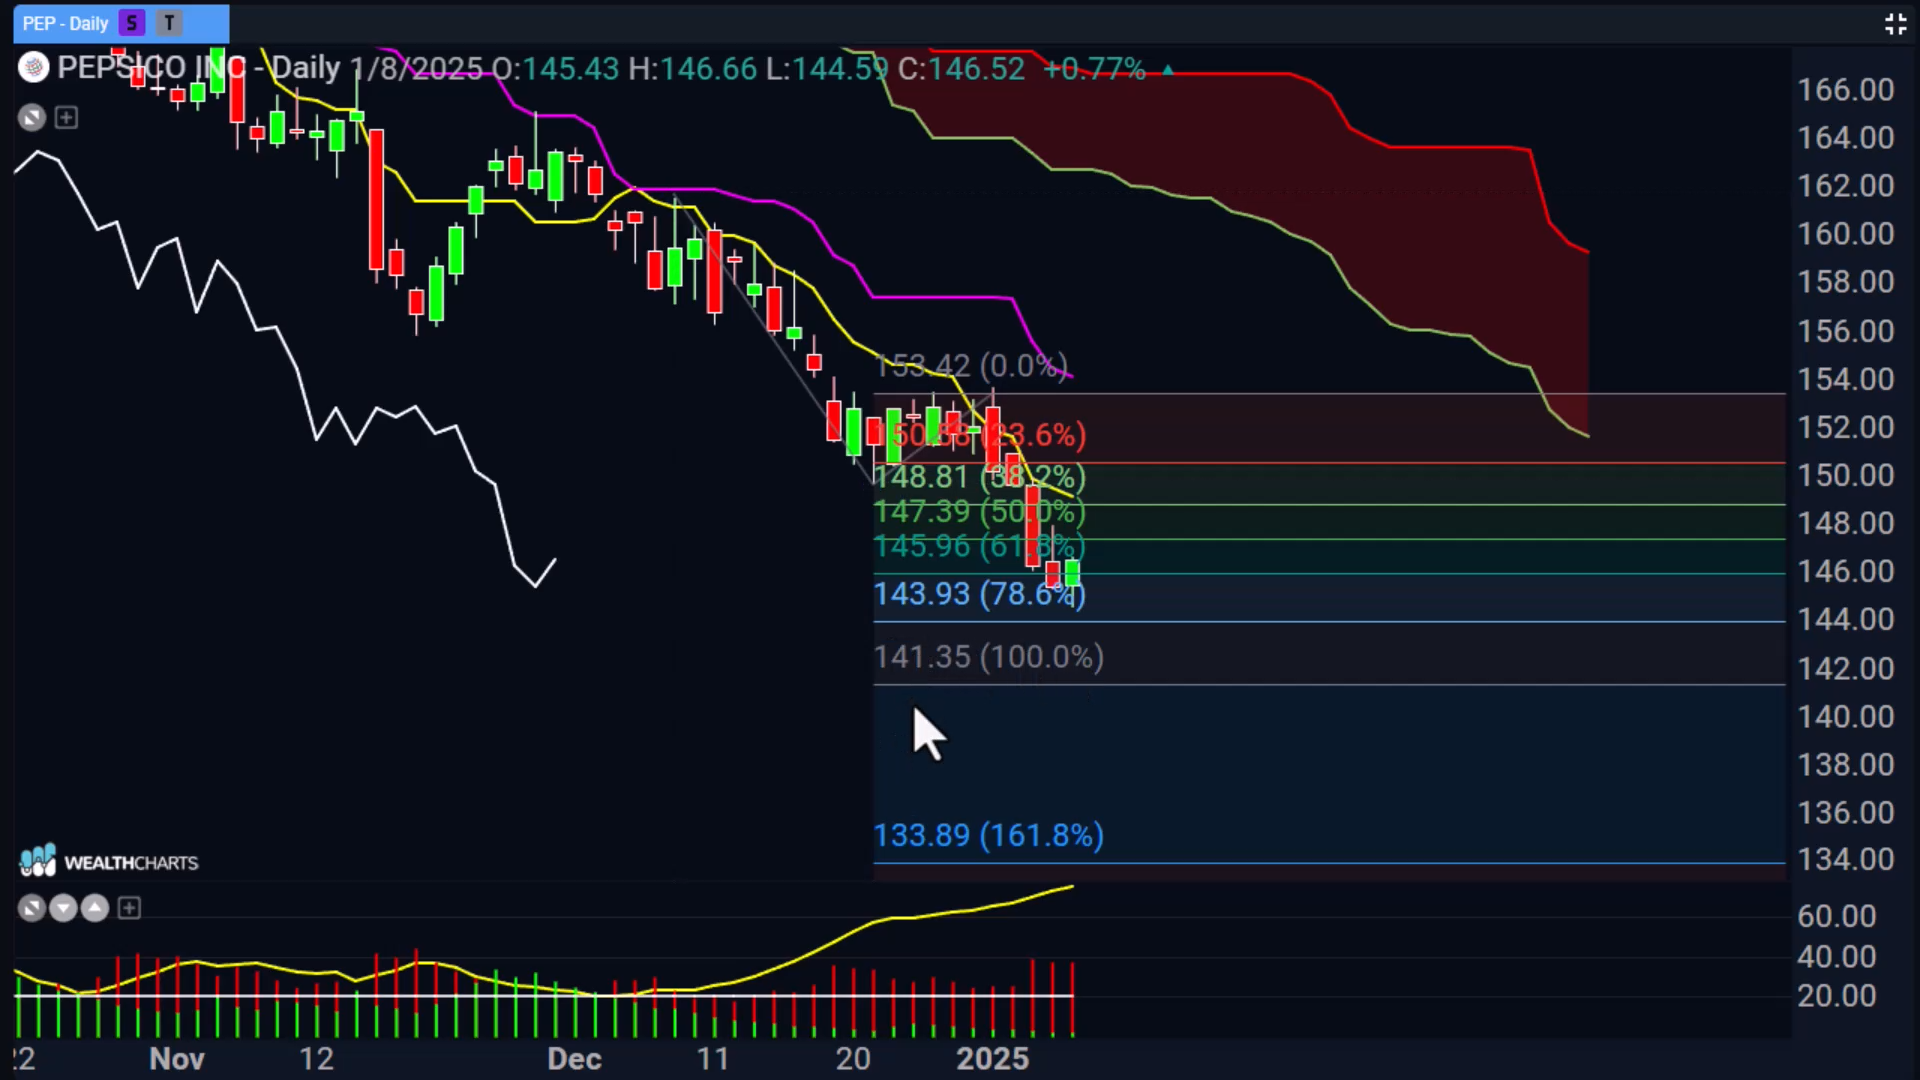
Task: Add an indicator to the price pane
Action: [x=66, y=118]
